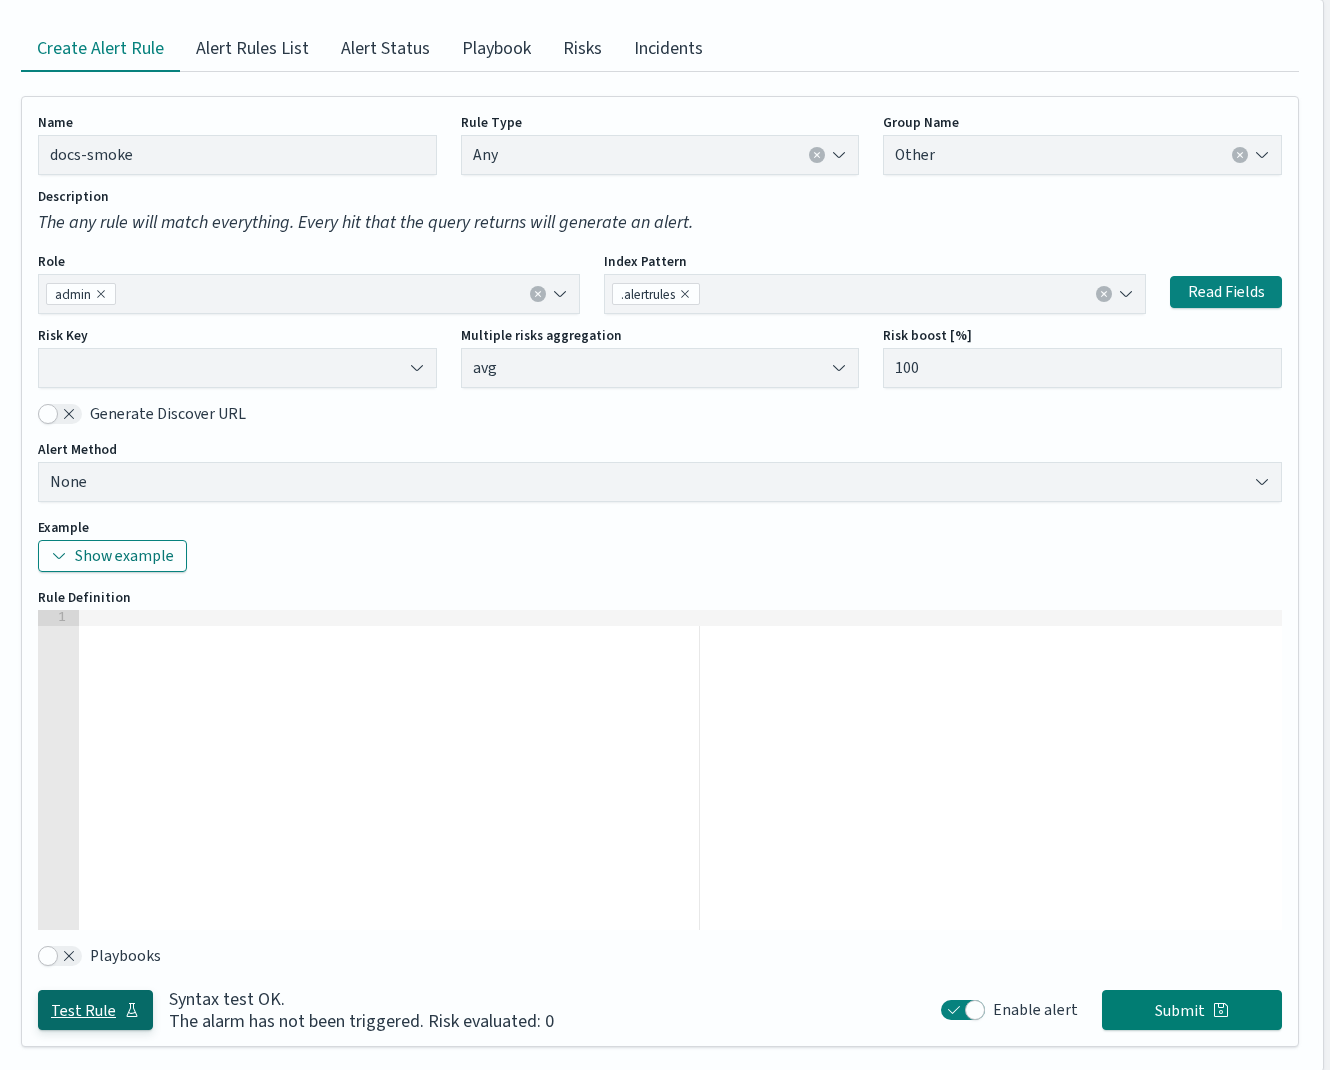Viewport: 1330px width, 1070px height.
Task: Clear the Group Name selection
Action: [x=1240, y=155]
